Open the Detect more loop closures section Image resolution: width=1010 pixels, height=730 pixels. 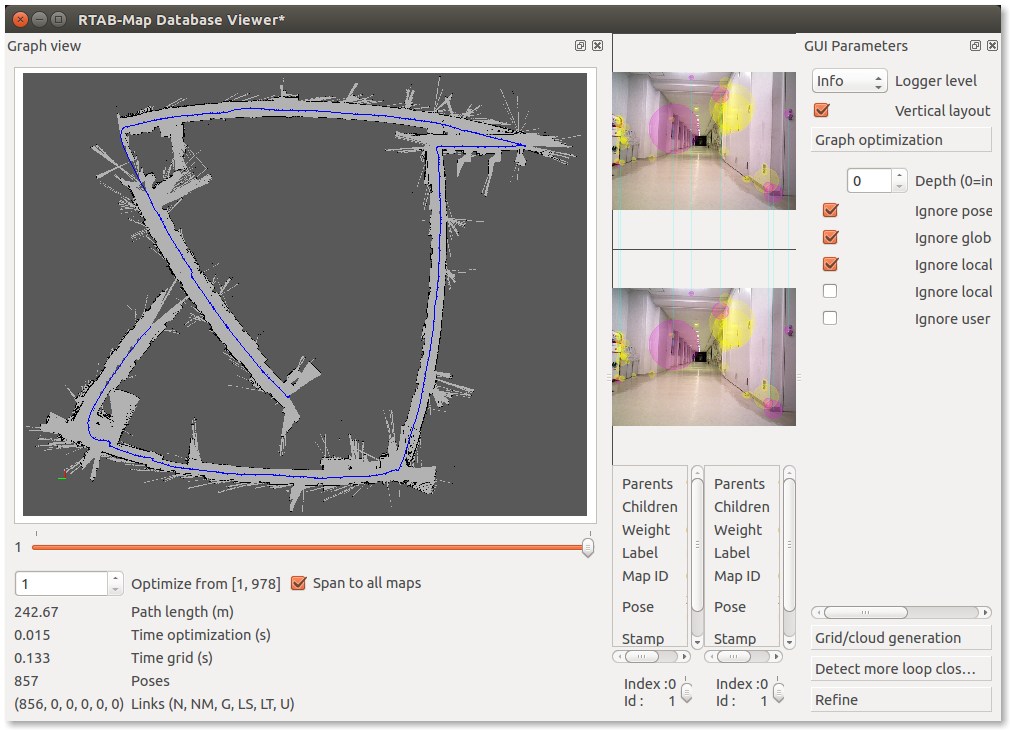point(900,669)
